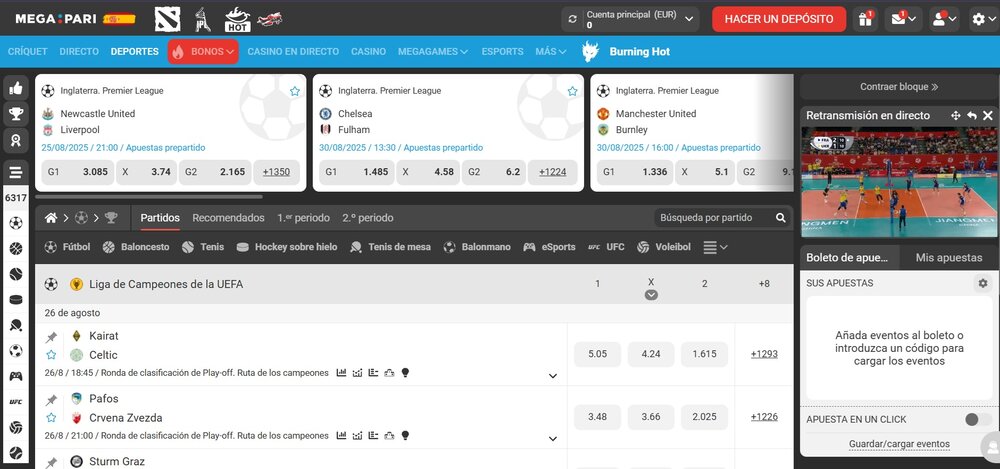The image size is (1000, 469).
Task: Open statistics chart icon for Kairat match
Action: [x=341, y=373]
